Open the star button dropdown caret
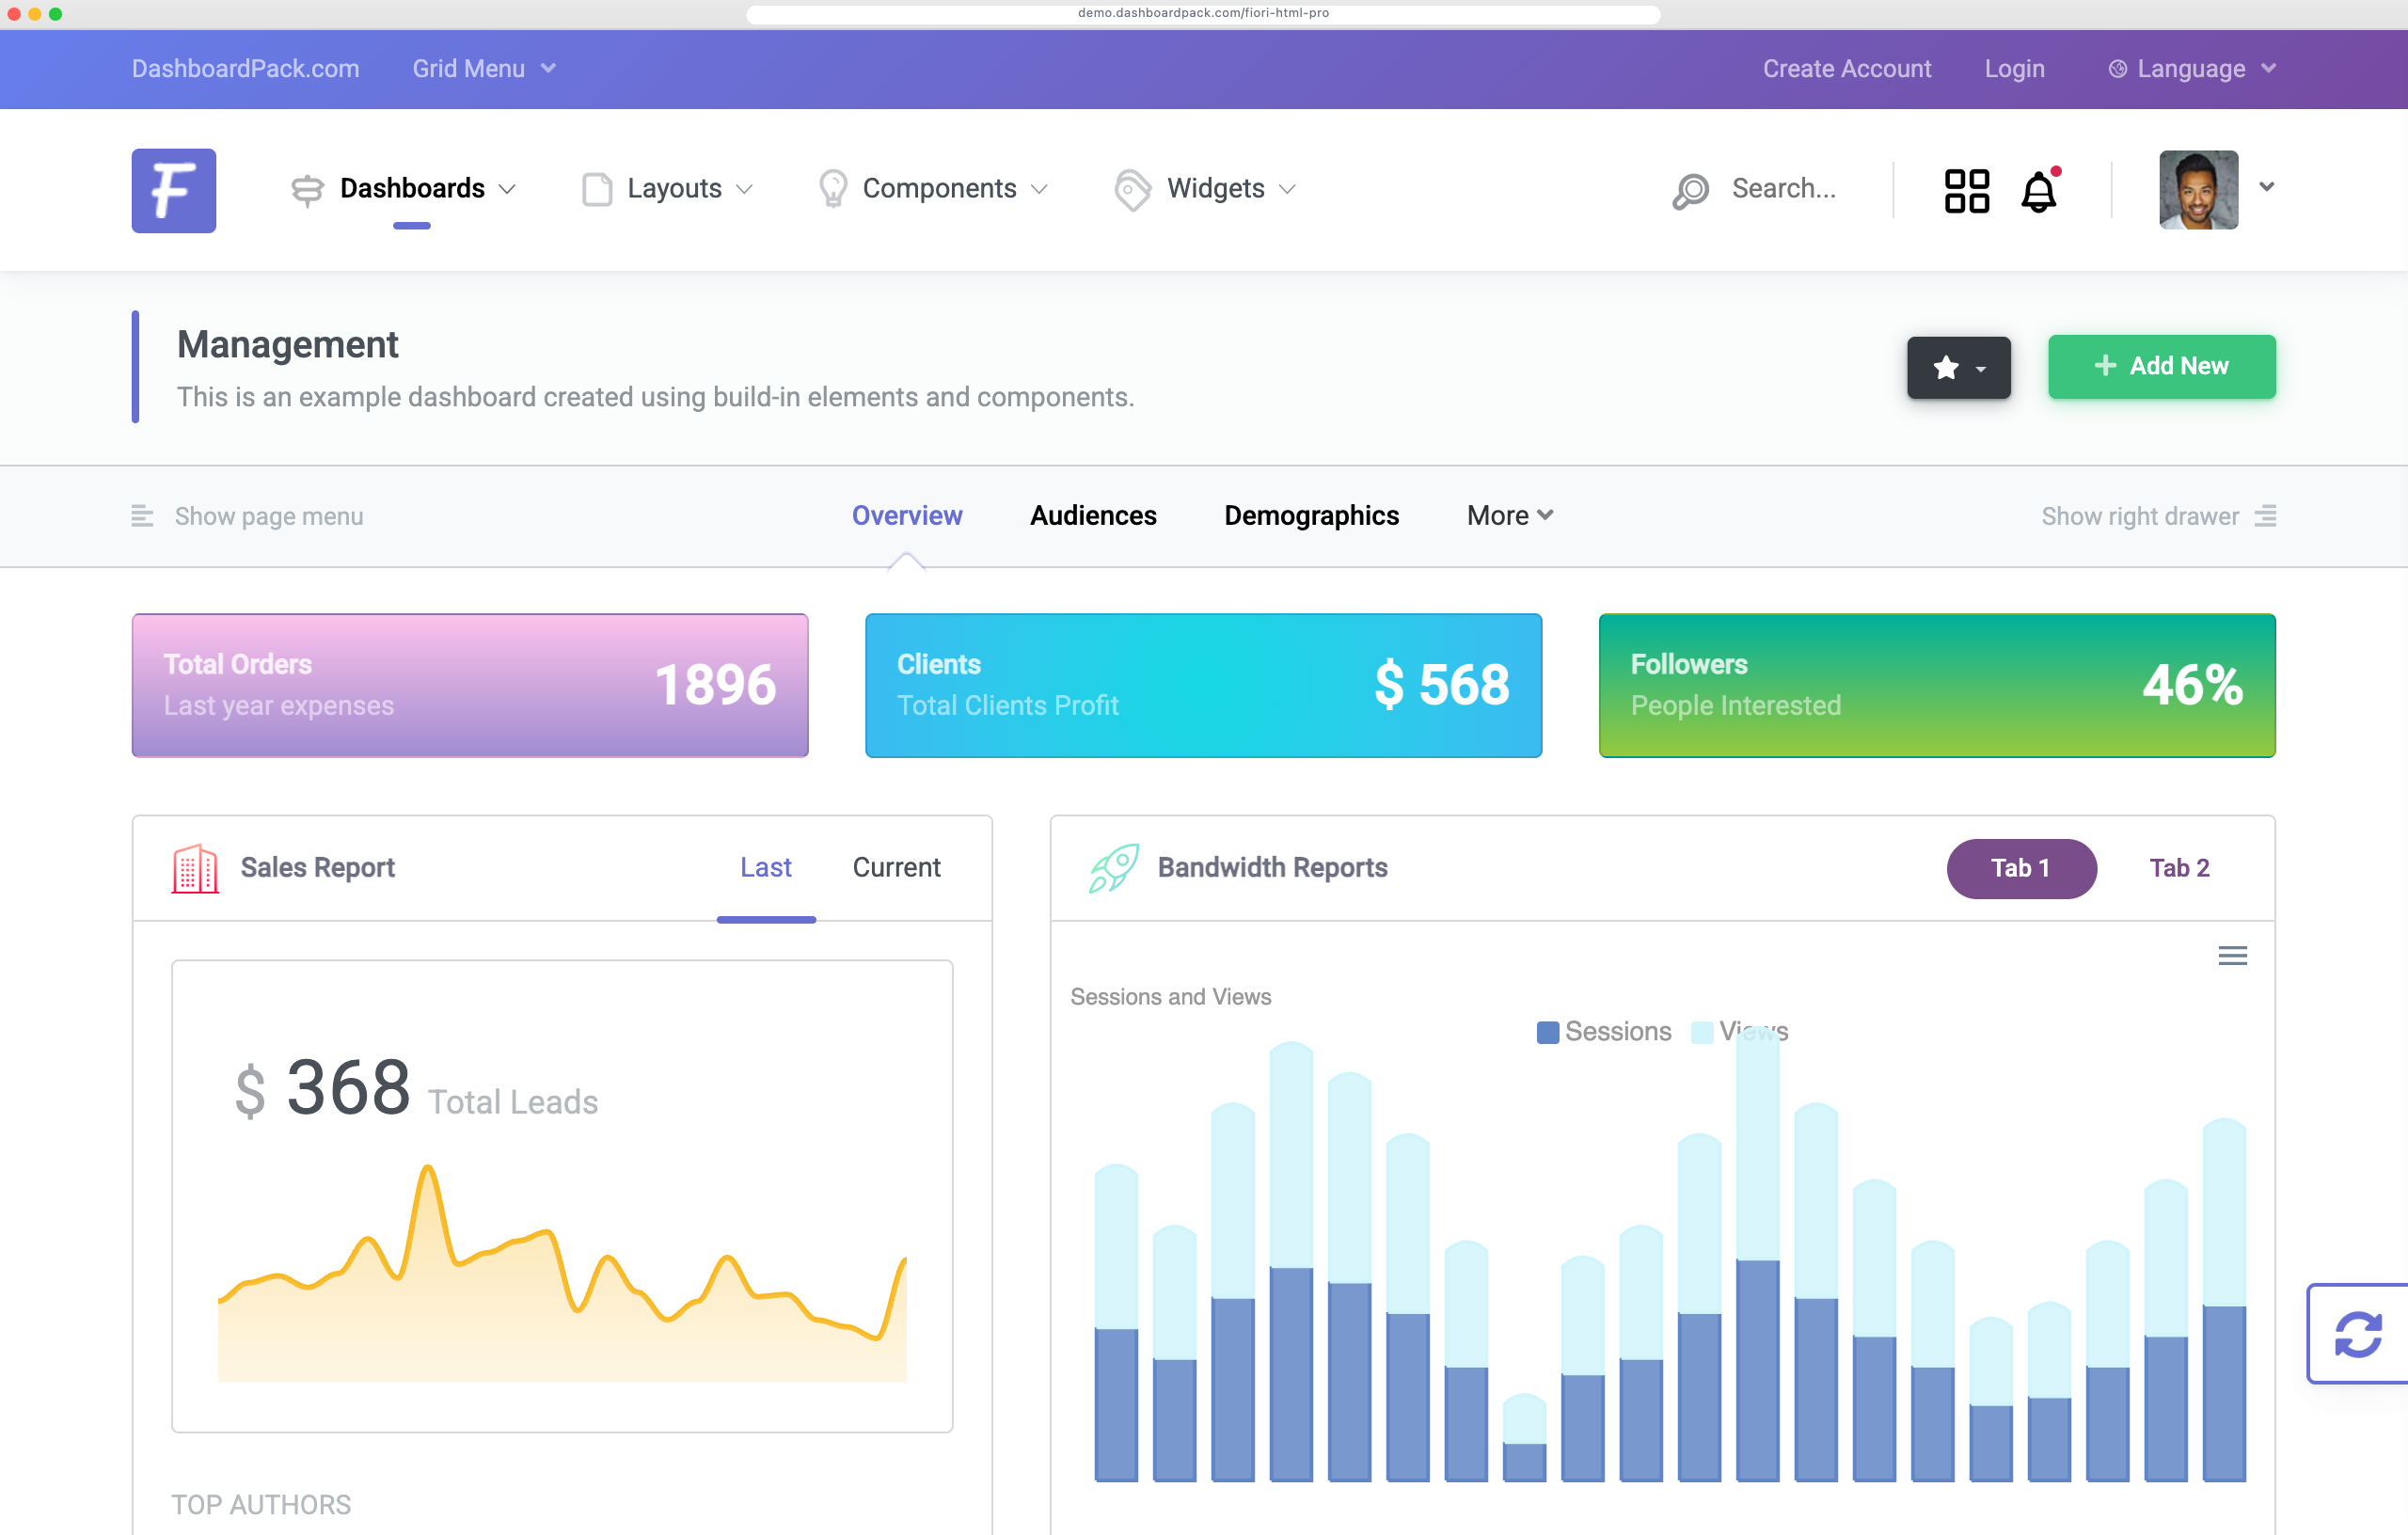This screenshot has height=1535, width=2408. tap(1981, 370)
